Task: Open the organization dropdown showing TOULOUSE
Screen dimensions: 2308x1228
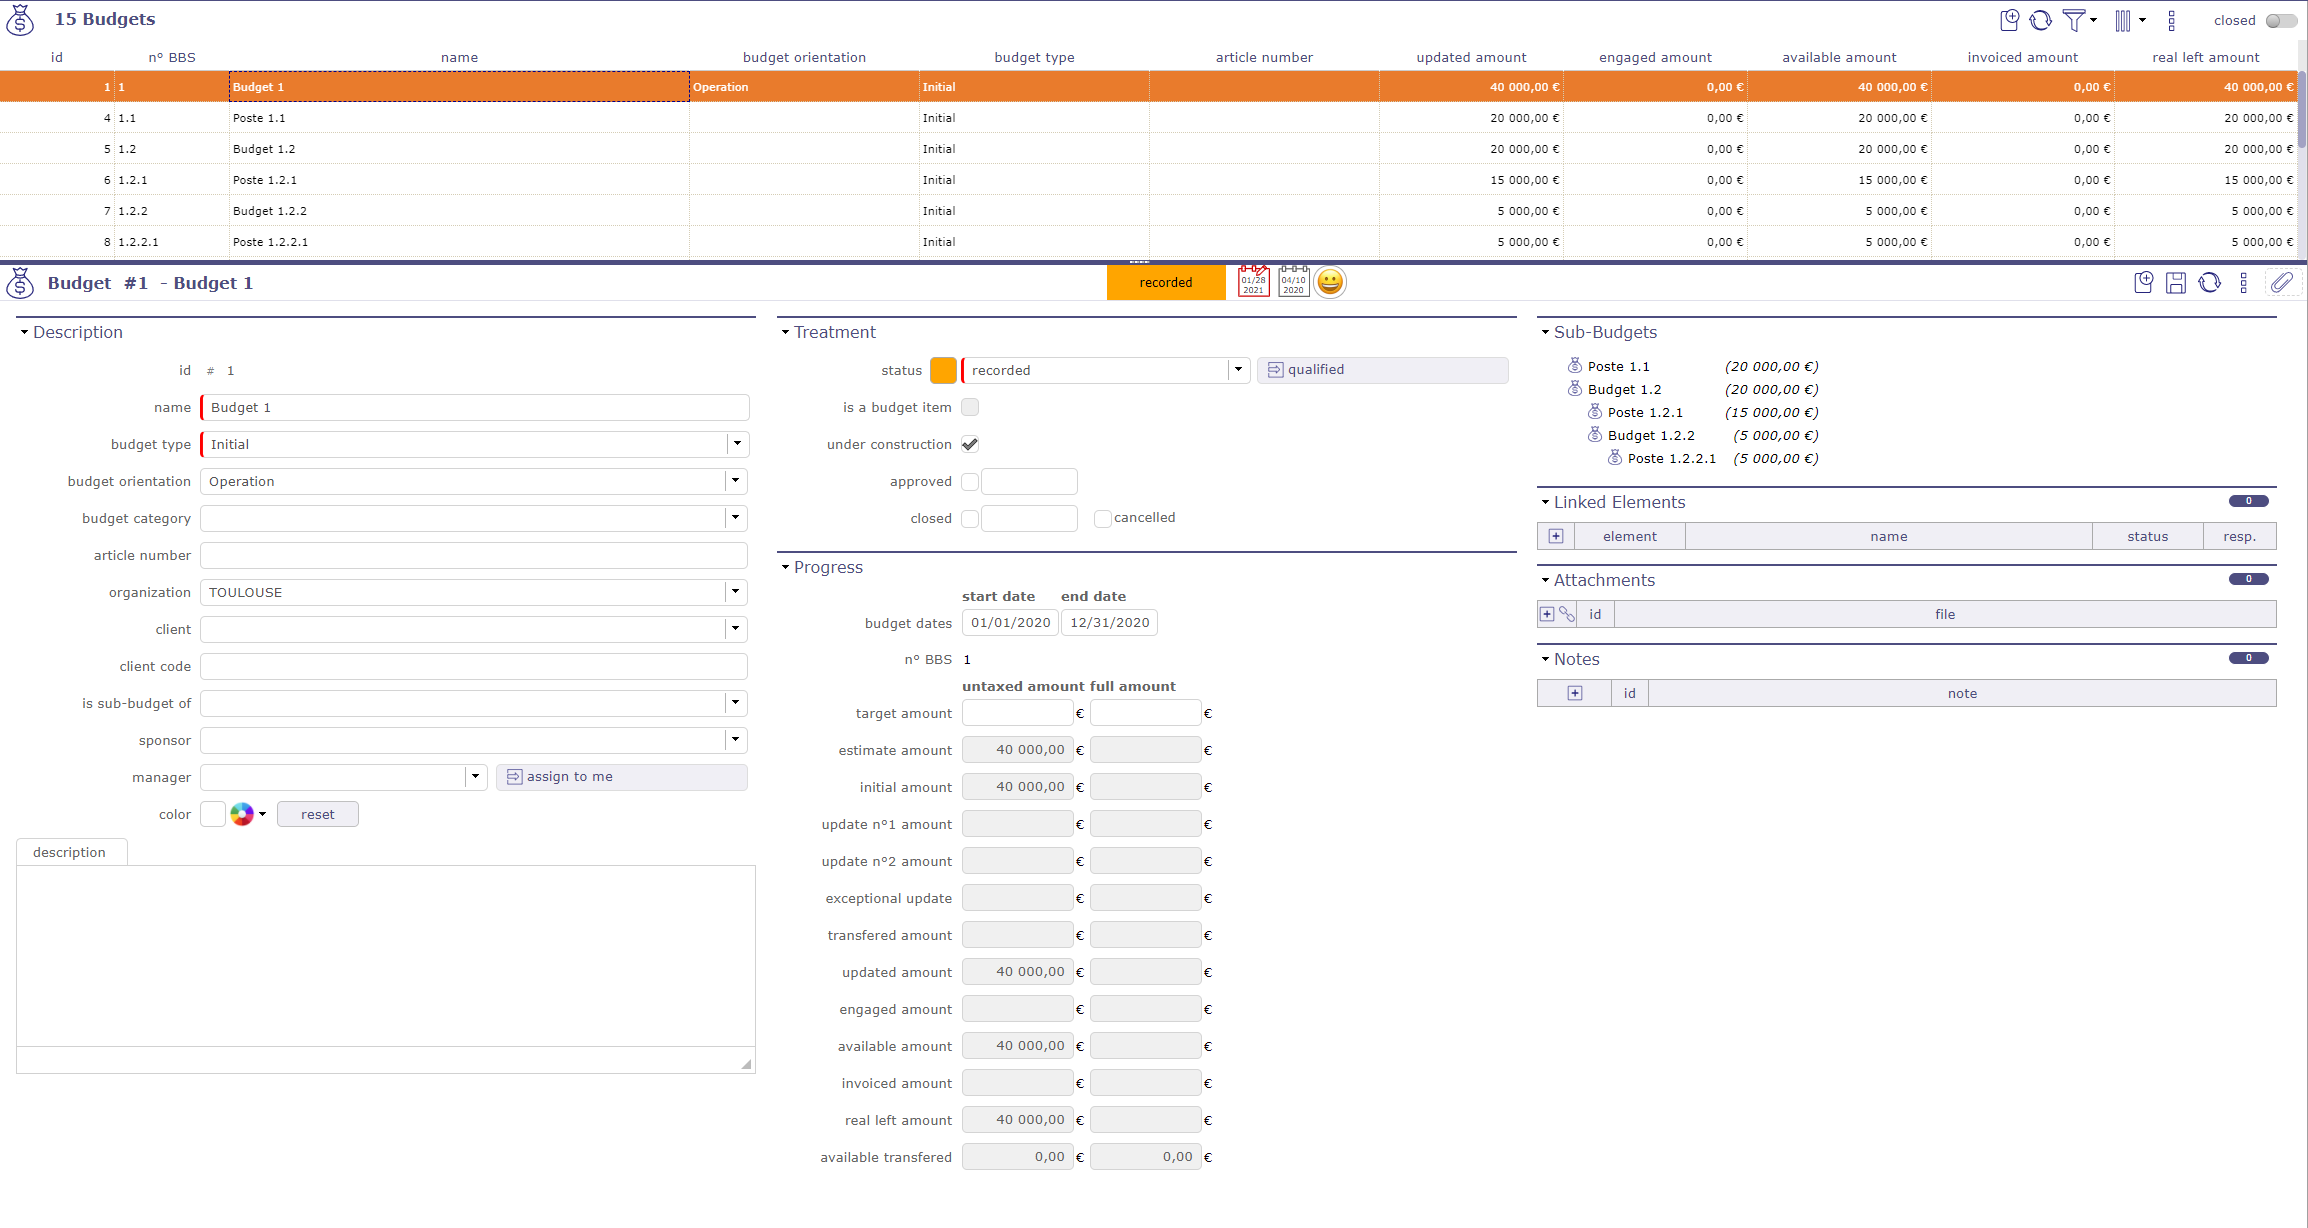Action: (735, 592)
